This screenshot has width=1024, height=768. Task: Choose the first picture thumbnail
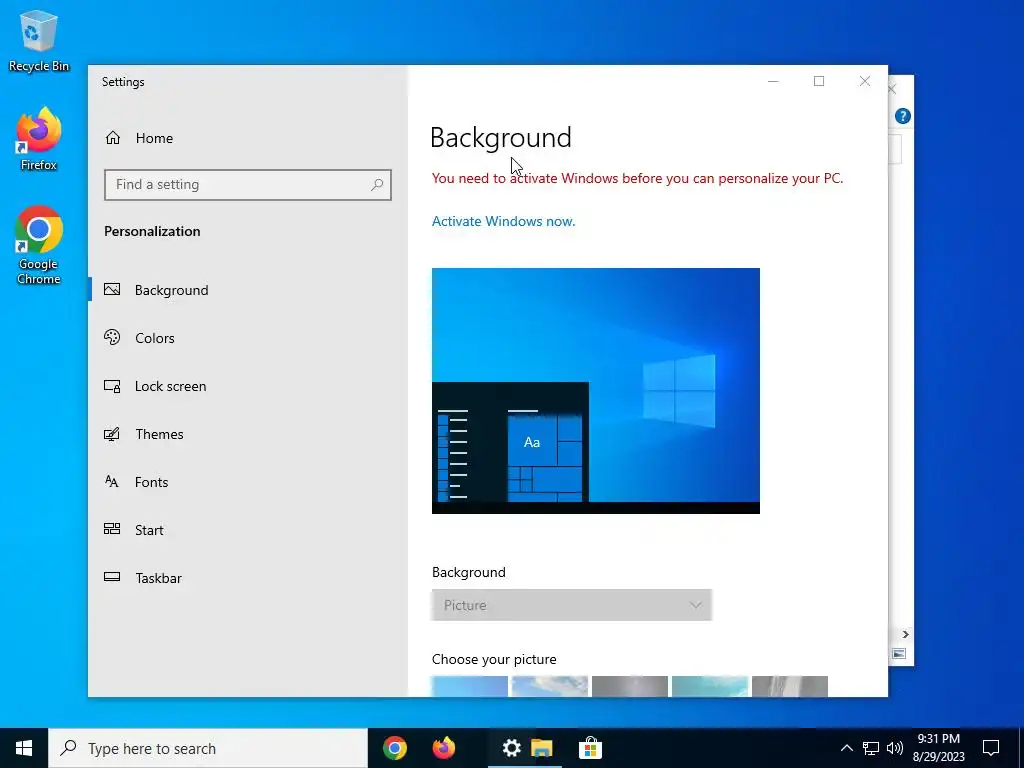pyautogui.click(x=470, y=686)
